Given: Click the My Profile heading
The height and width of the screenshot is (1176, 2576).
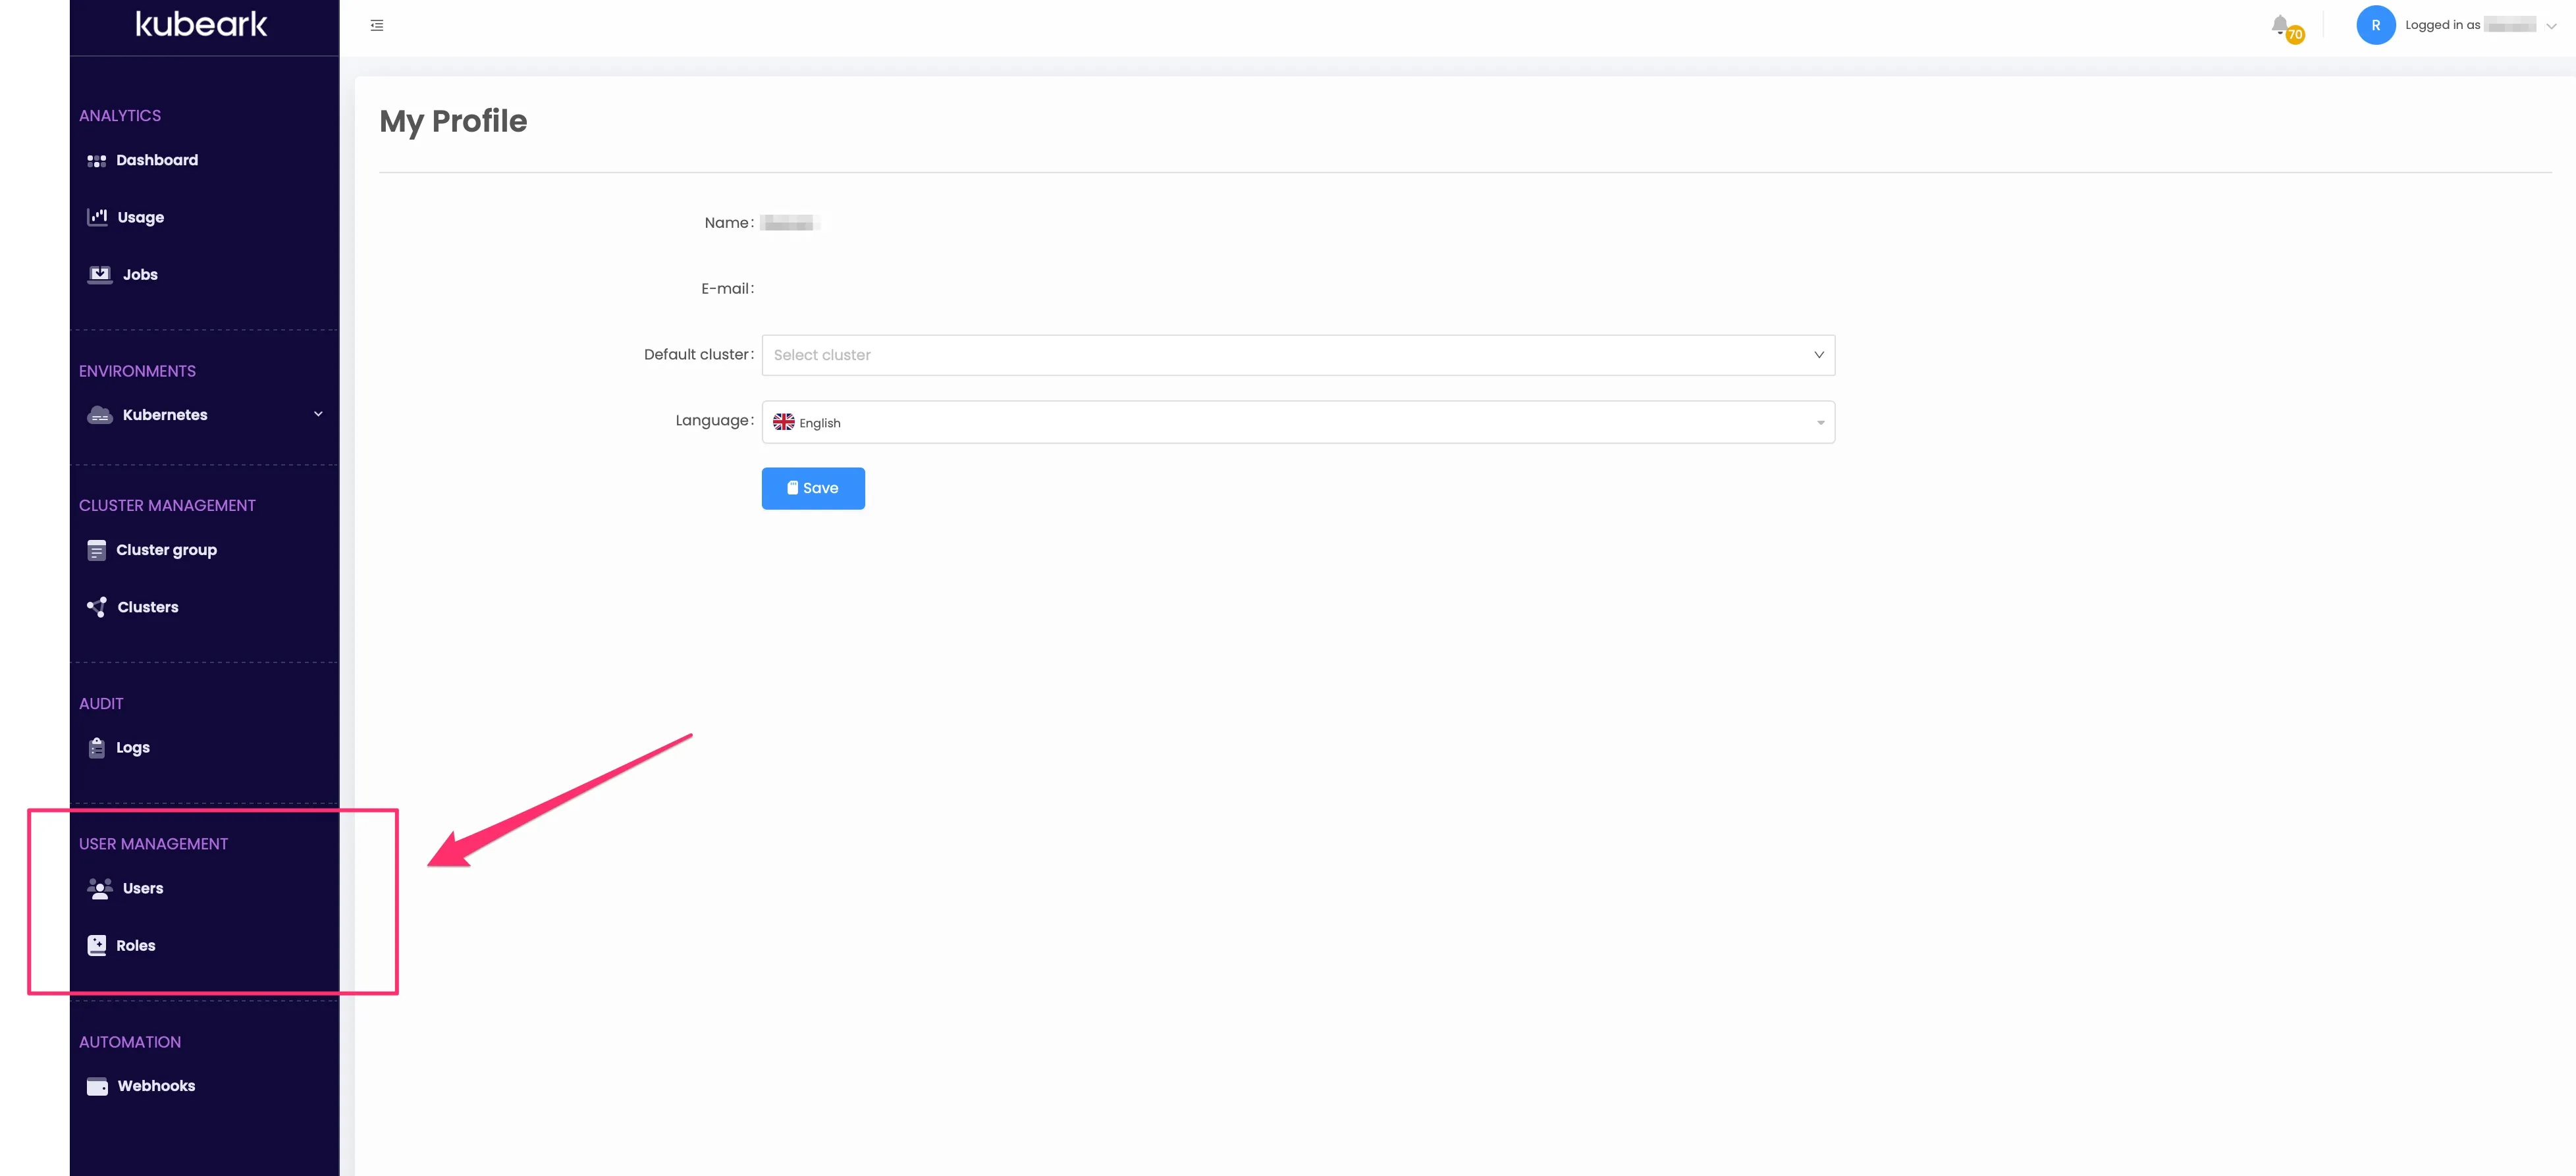Looking at the screenshot, I should [x=453, y=121].
